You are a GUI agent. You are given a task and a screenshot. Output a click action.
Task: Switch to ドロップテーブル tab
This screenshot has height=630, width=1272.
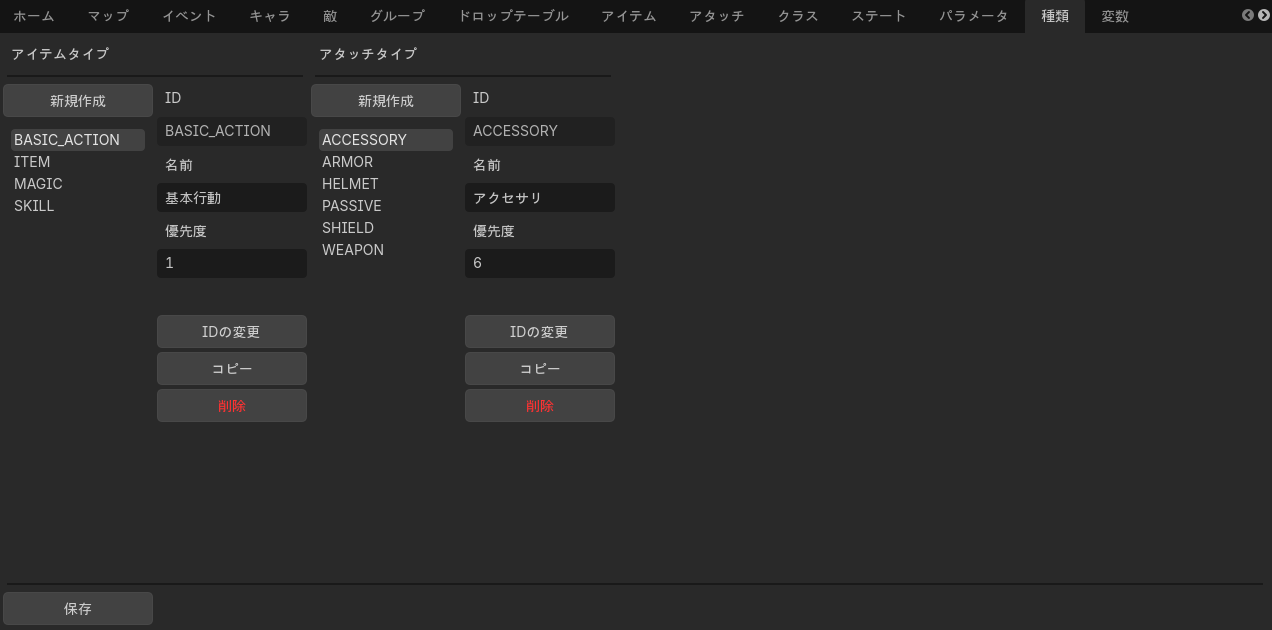[513, 16]
